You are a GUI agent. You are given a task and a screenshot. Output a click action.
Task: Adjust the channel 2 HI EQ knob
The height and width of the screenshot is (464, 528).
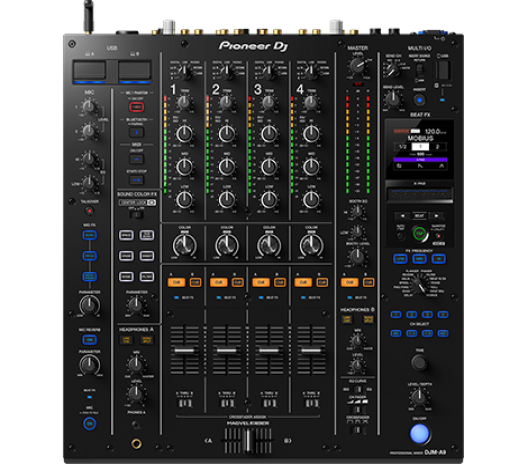pos(227,134)
